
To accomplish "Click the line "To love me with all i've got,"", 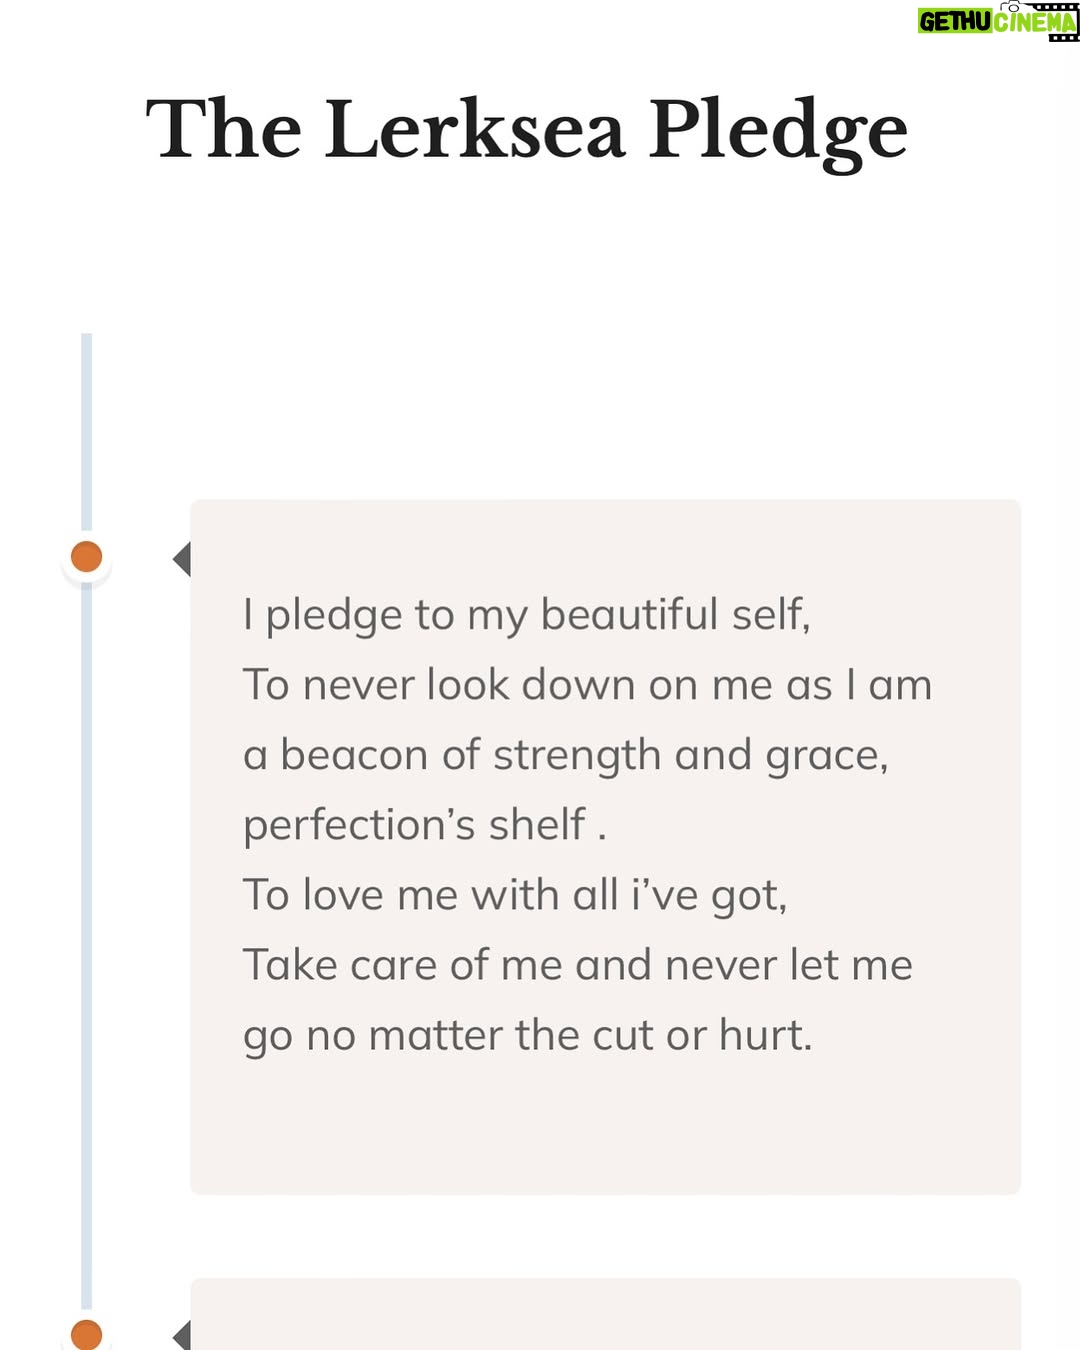I will [x=515, y=896].
